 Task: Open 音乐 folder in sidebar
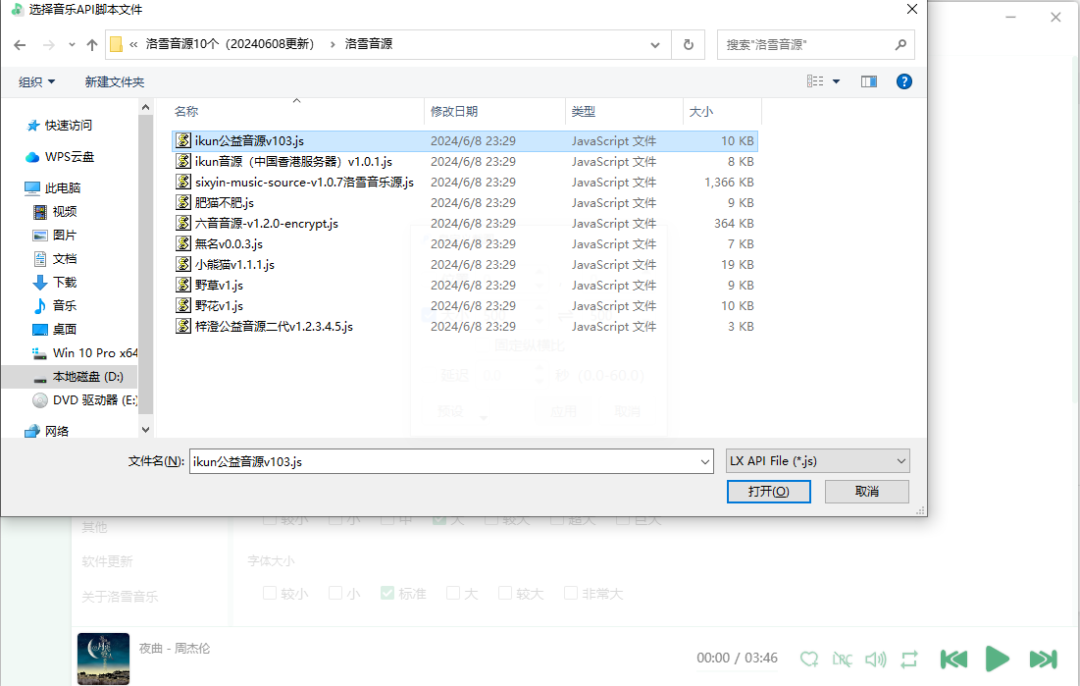pos(55,305)
